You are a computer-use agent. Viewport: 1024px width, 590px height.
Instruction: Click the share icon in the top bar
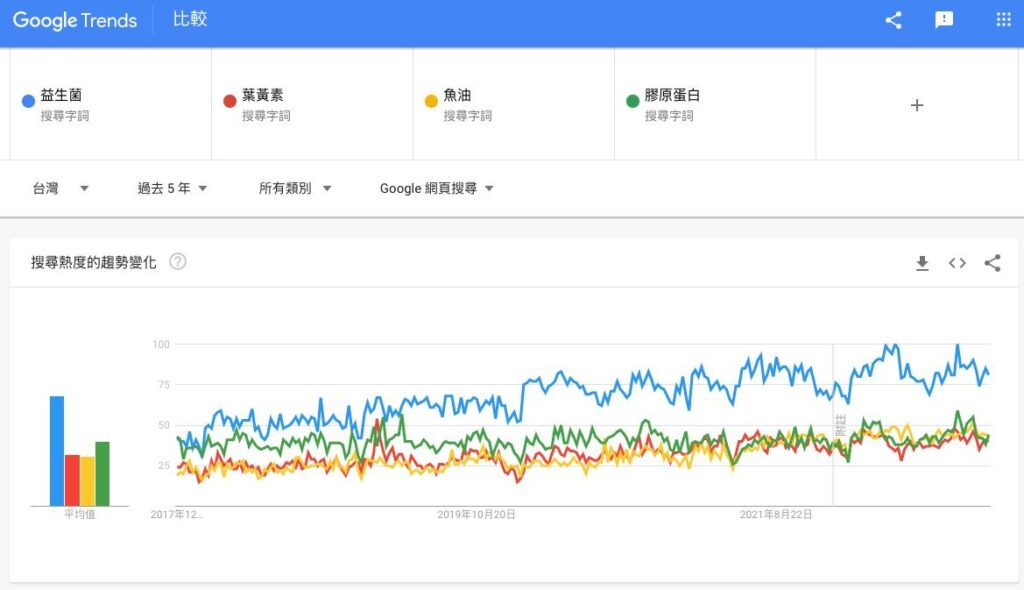893,19
